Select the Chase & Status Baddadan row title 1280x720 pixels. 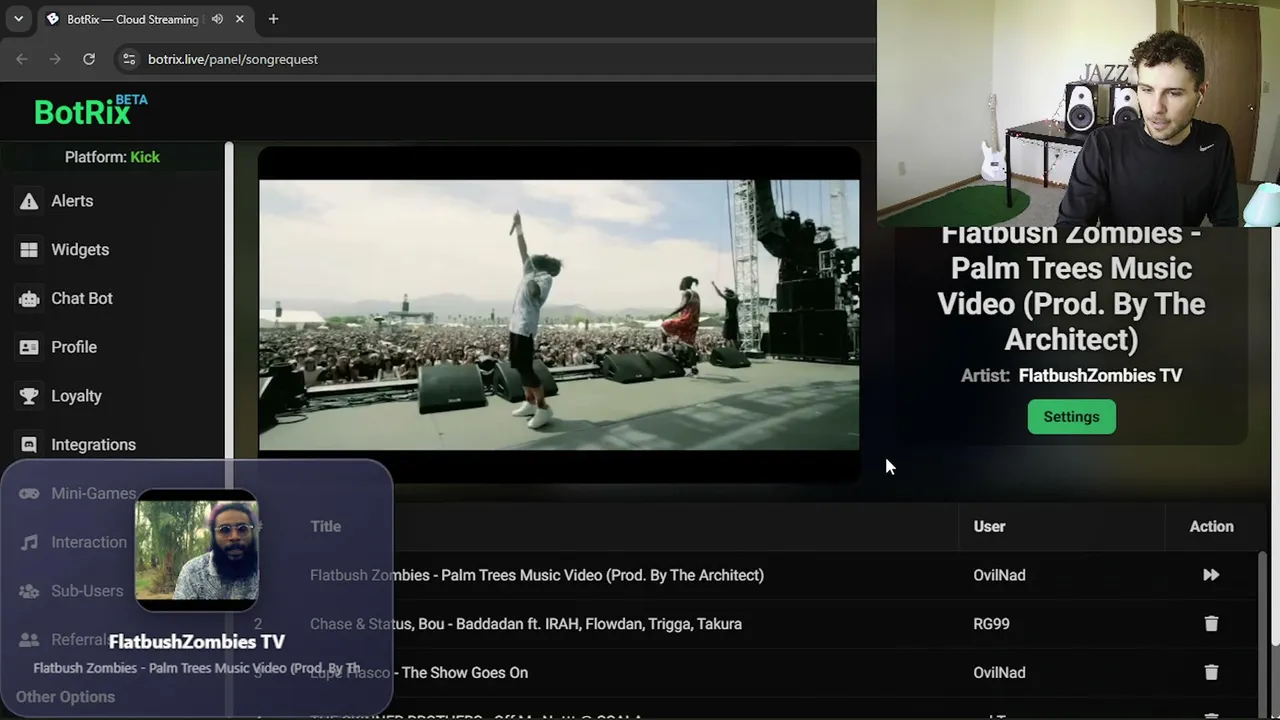click(526, 624)
